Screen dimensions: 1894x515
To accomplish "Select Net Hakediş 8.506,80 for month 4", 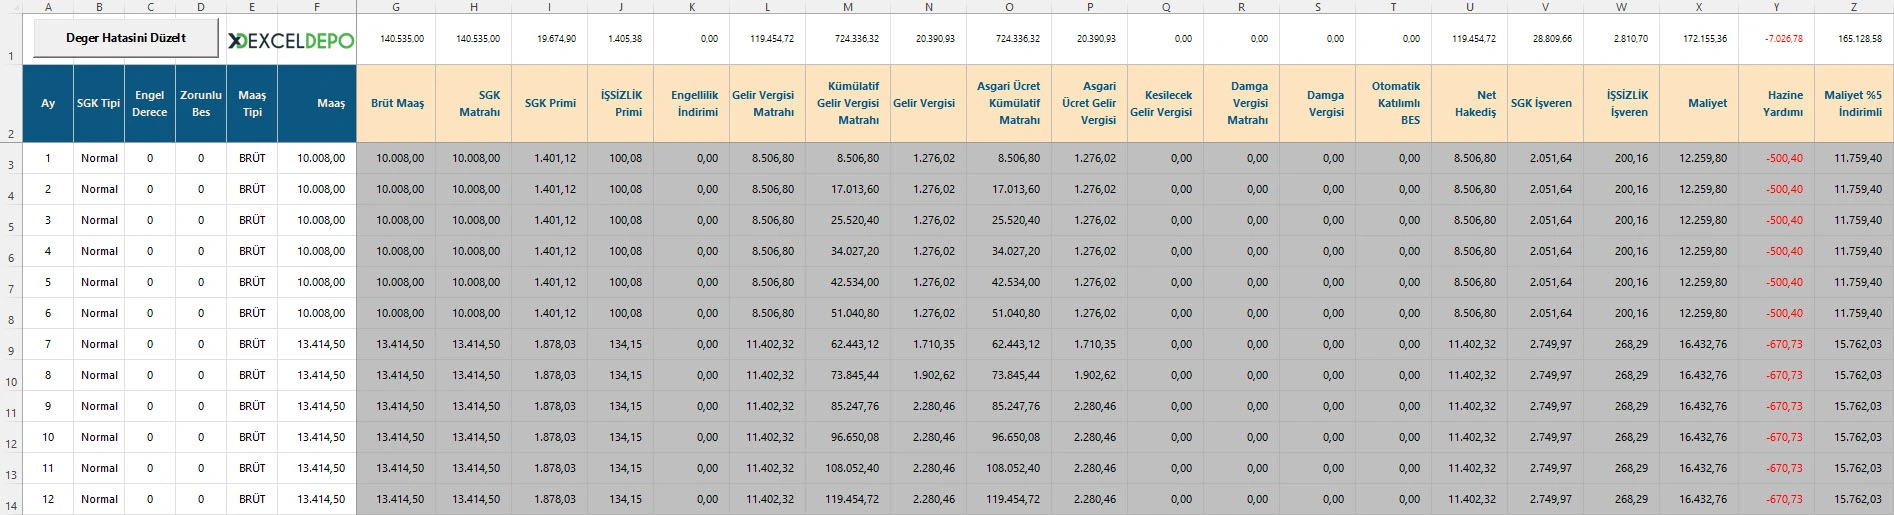I will 1470,251.
